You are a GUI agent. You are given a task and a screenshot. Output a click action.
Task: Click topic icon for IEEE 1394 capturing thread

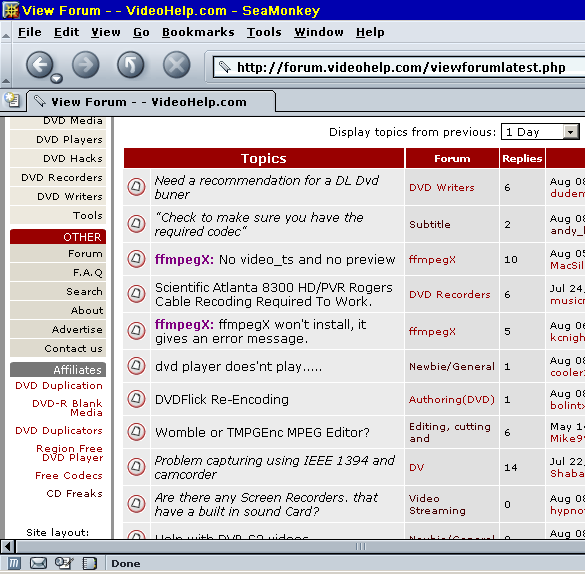coord(137,467)
